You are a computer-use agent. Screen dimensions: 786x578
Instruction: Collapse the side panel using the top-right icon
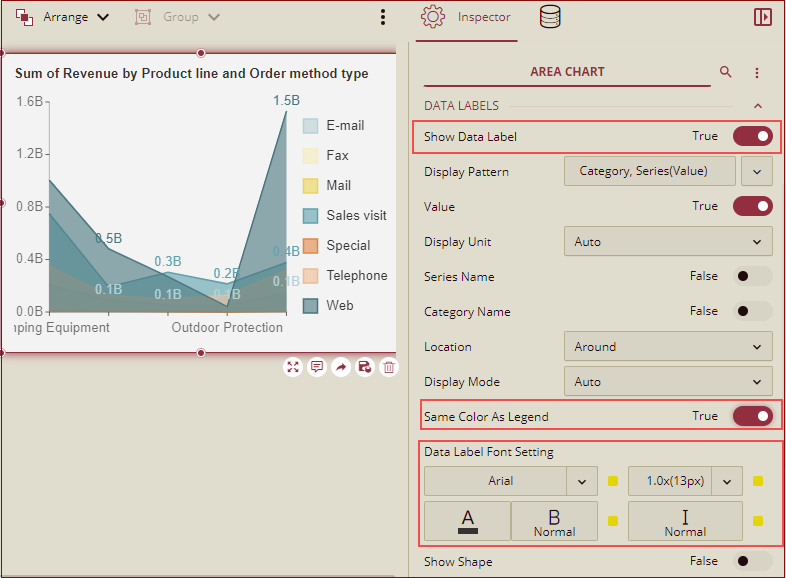(x=763, y=17)
